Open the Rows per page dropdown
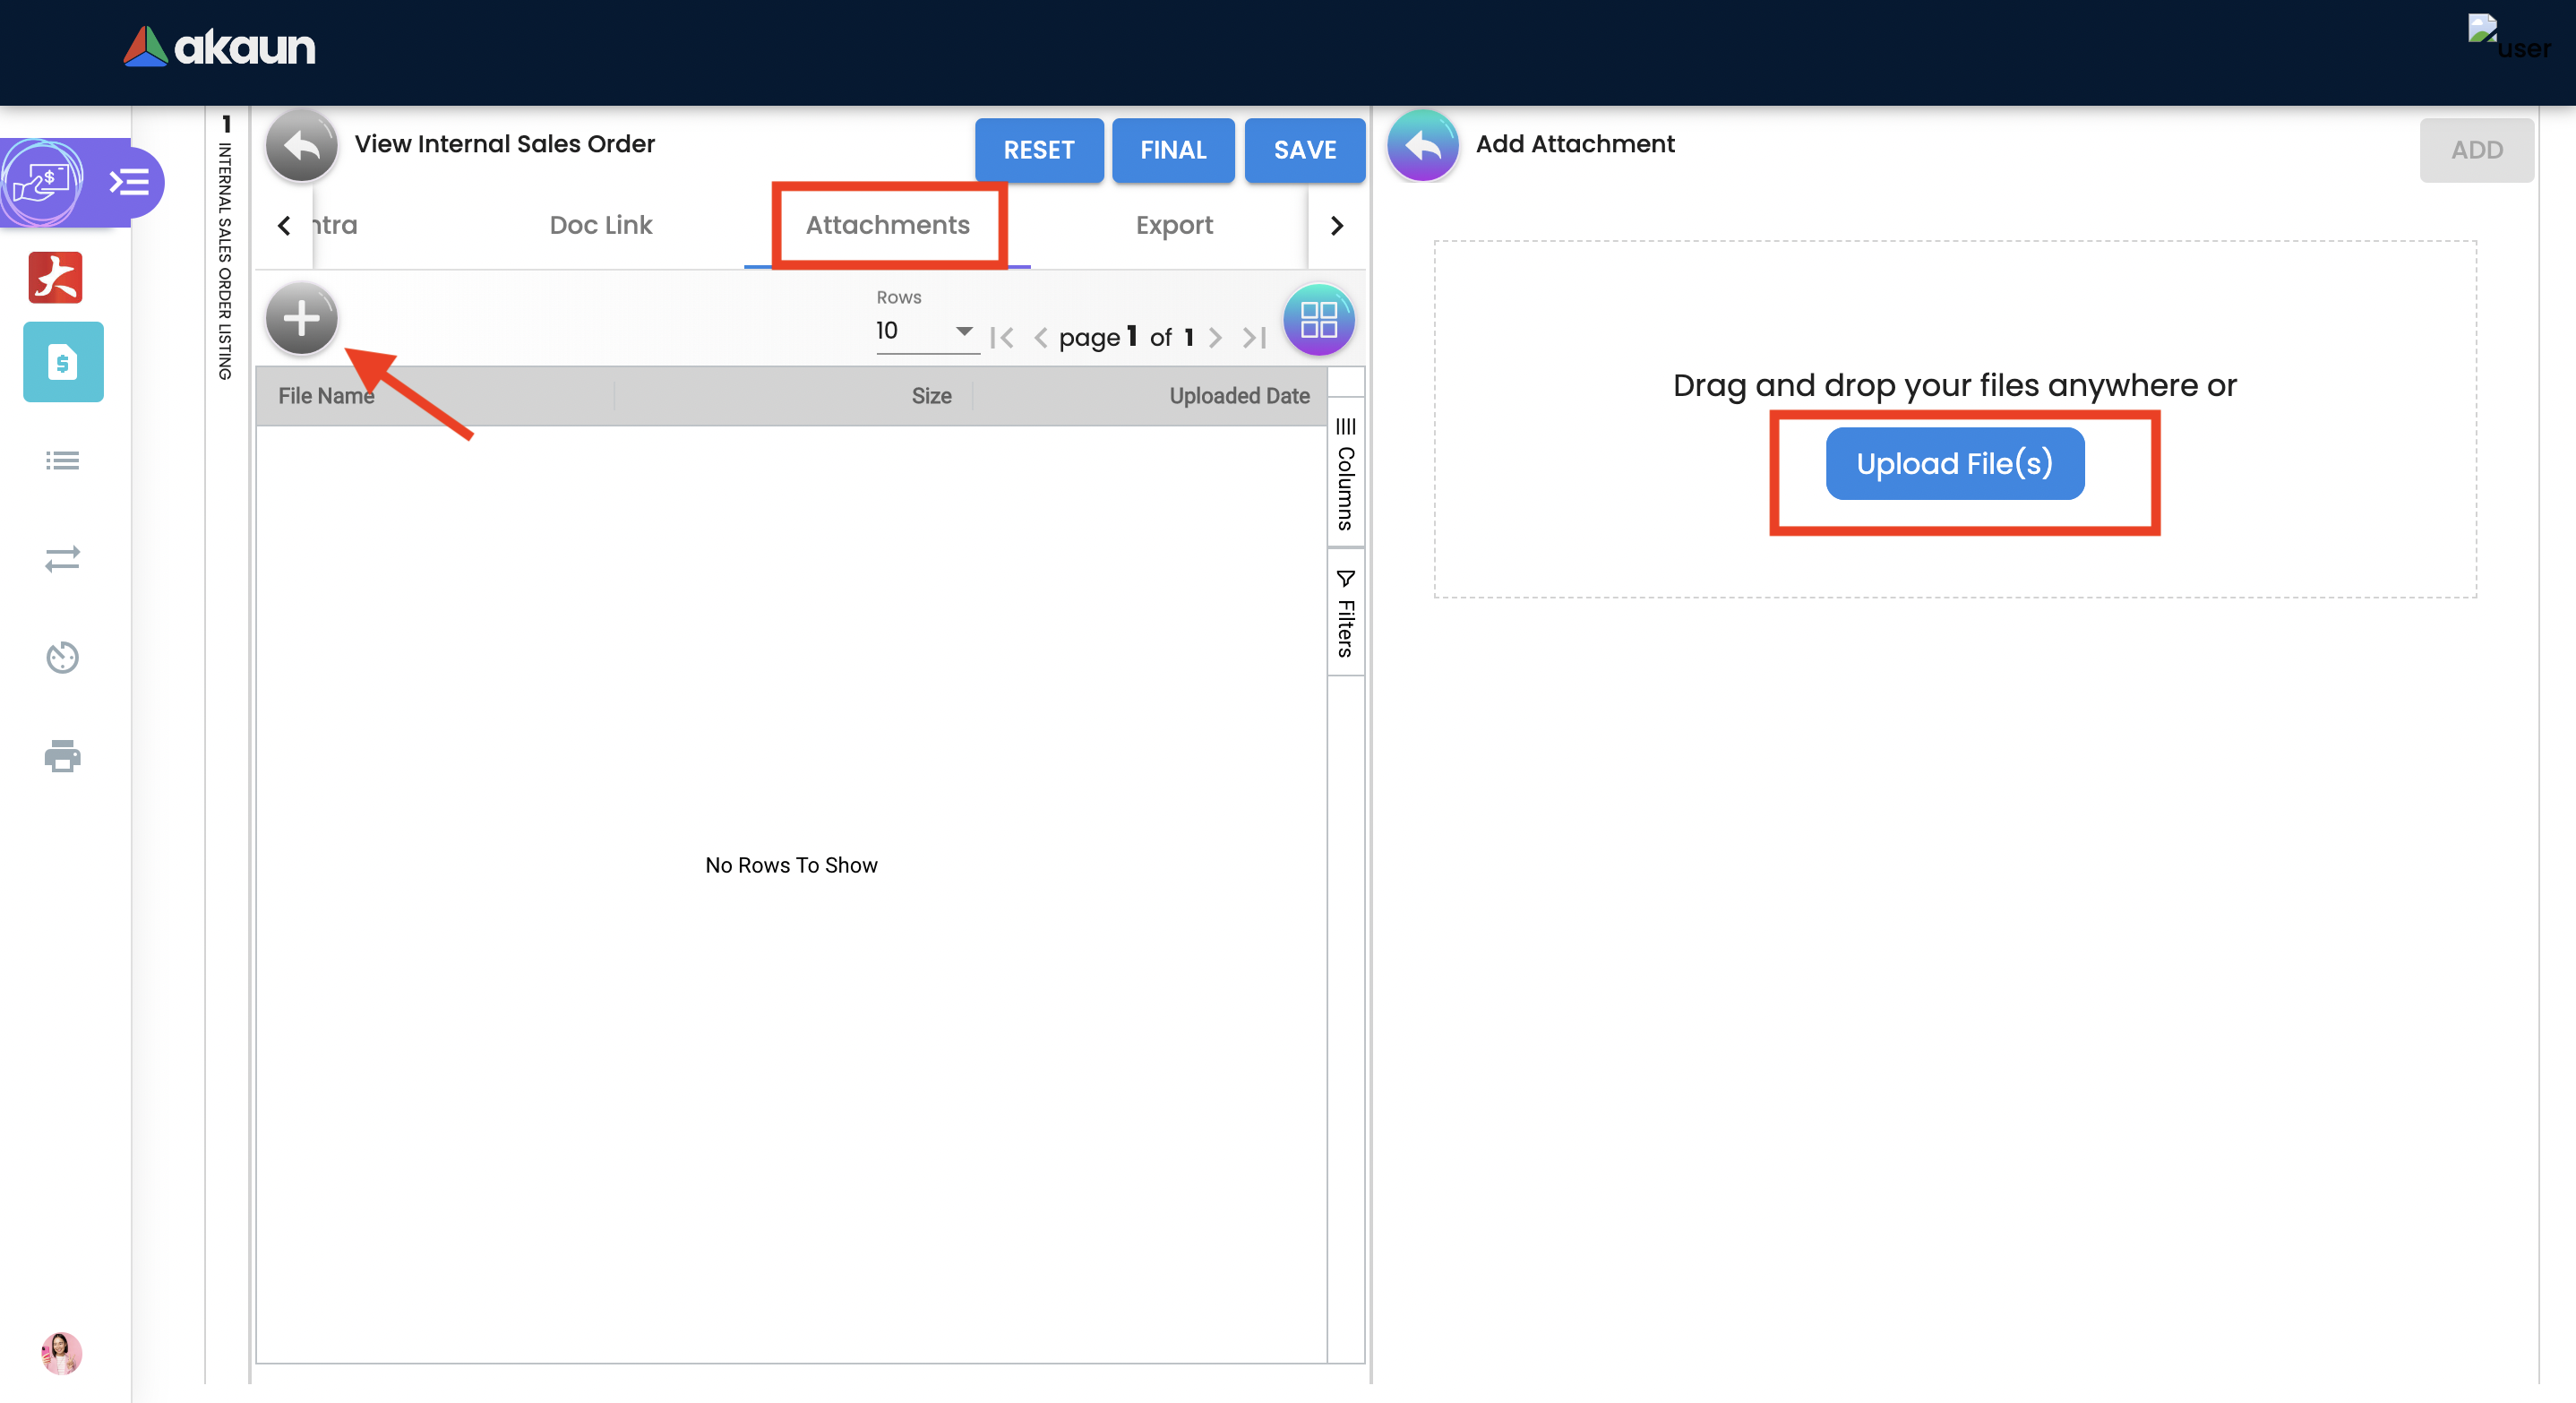2576x1403 pixels. pos(925,331)
